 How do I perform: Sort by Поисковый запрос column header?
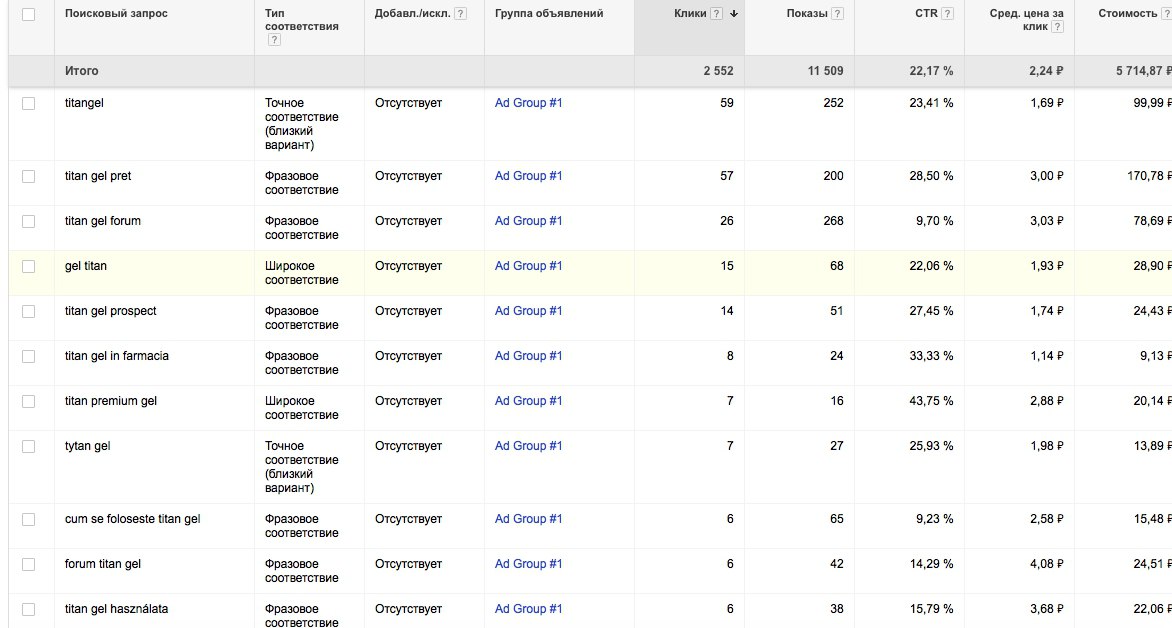pos(116,13)
